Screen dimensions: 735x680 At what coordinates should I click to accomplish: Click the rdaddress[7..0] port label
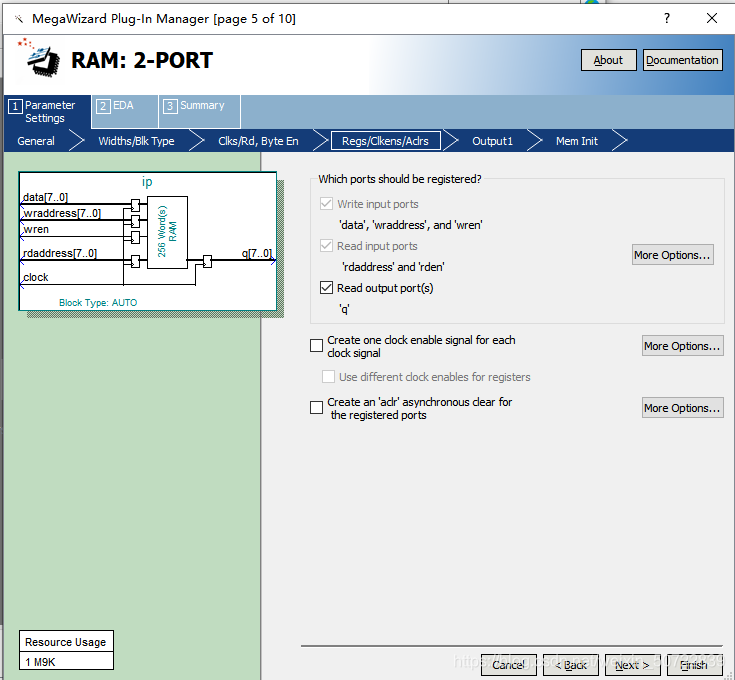(60, 253)
